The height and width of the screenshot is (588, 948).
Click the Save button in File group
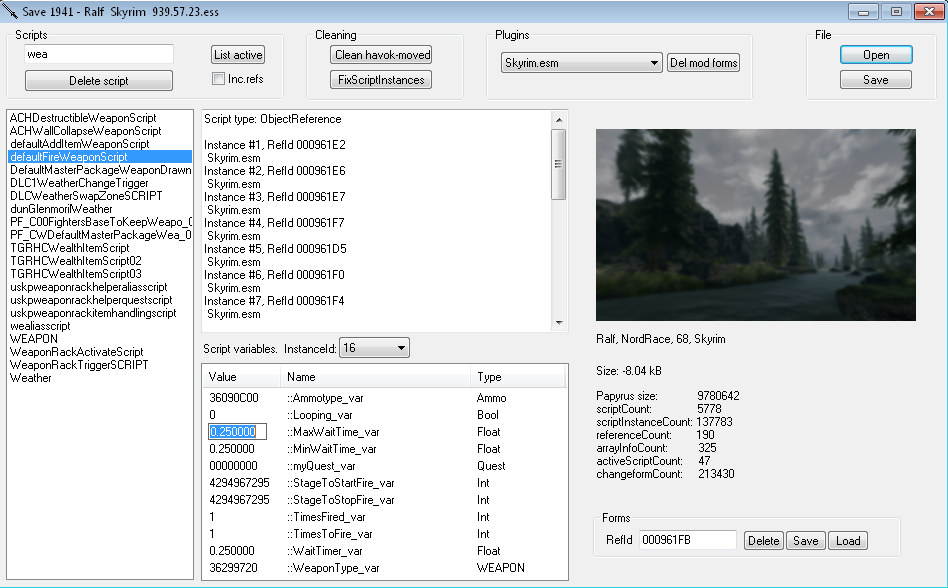[875, 80]
